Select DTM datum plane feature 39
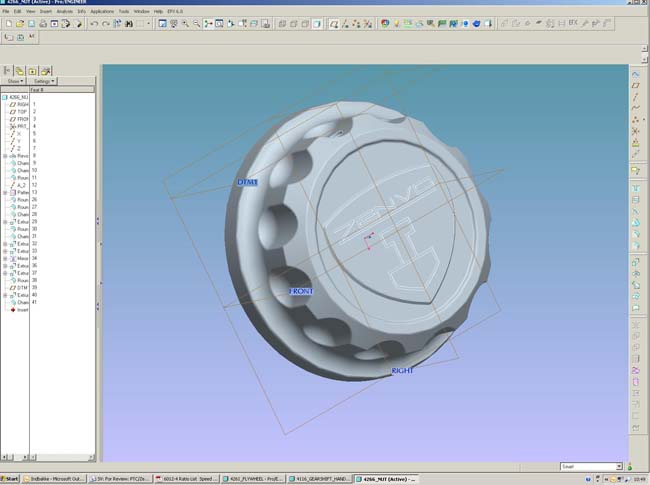 click(19, 288)
